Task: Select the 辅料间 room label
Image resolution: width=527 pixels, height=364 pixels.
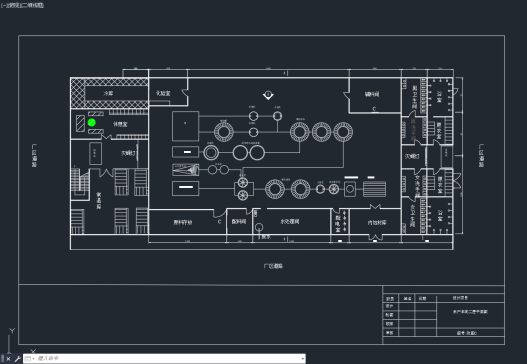Action: point(372,94)
